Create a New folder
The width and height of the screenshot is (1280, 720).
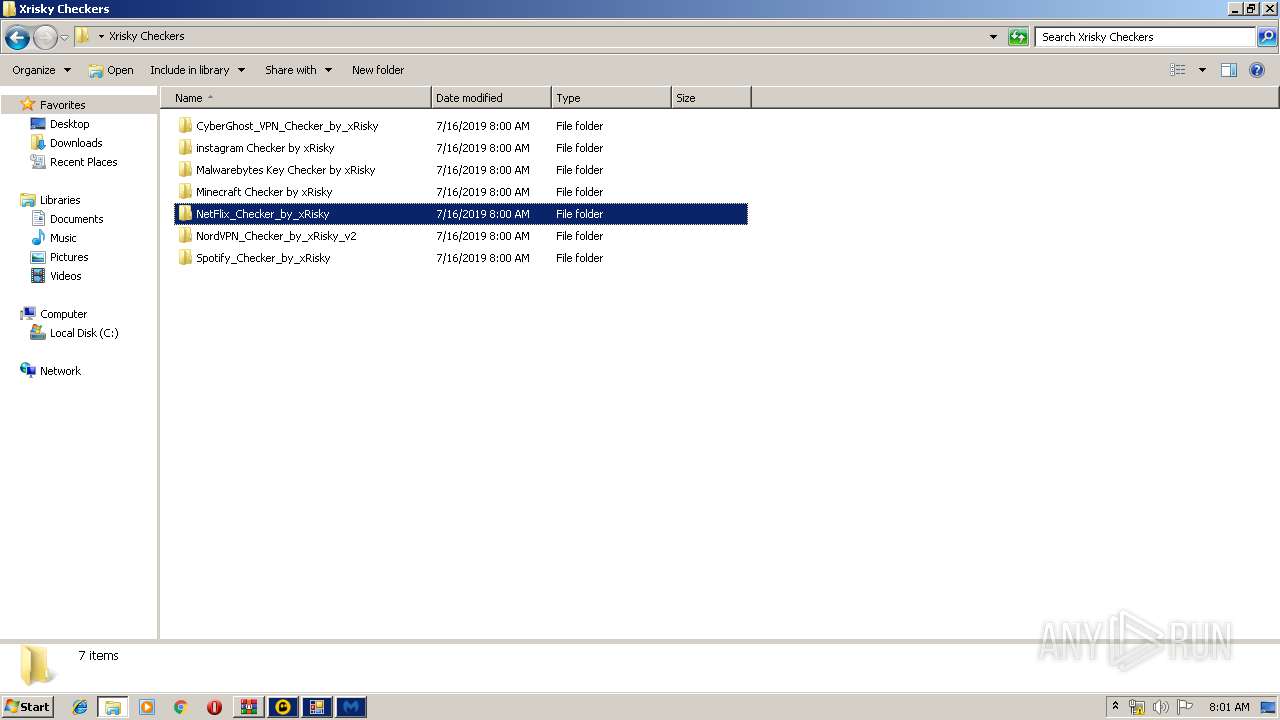(378, 70)
